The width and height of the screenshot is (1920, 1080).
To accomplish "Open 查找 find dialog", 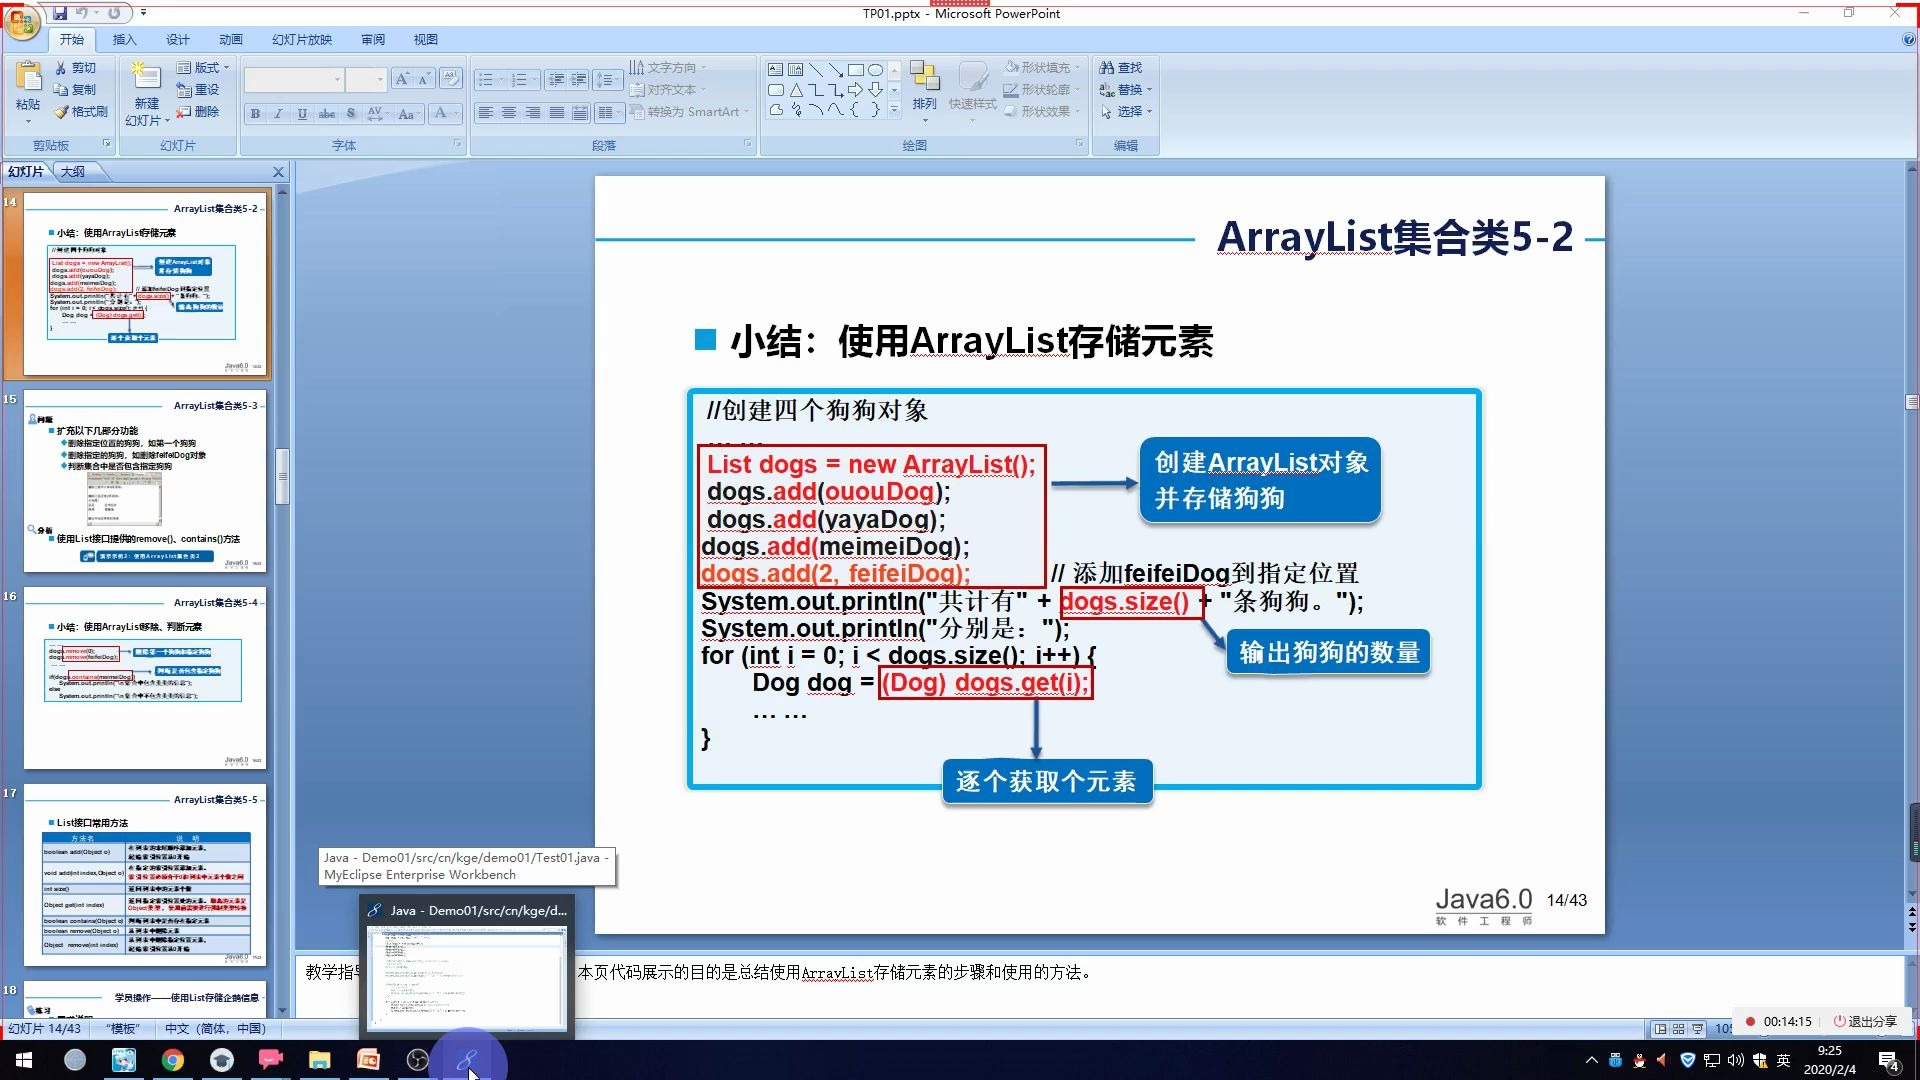I will [x=1121, y=68].
